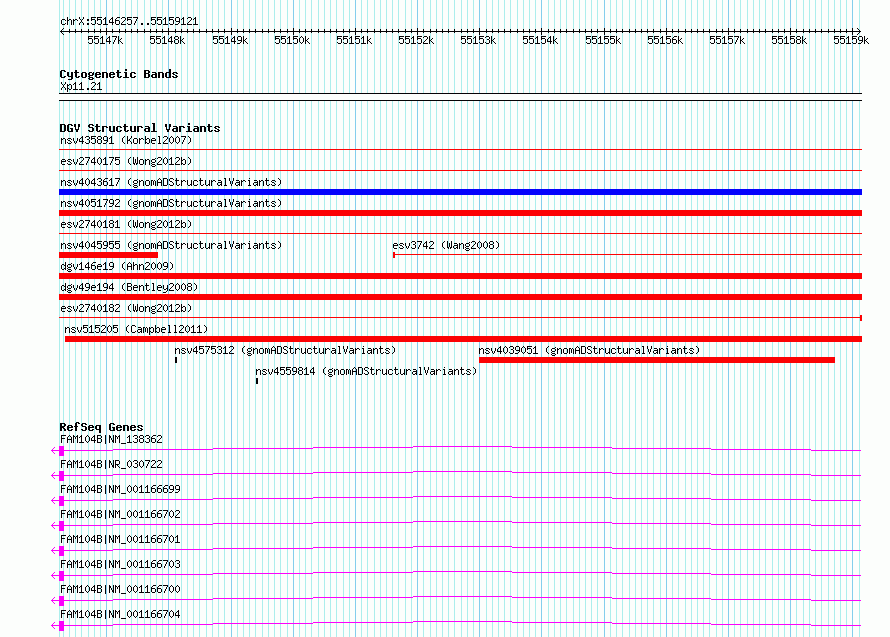Select the nsv4575312 small variant marker
Image resolution: width=890 pixels, height=637 pixels.
point(176,360)
